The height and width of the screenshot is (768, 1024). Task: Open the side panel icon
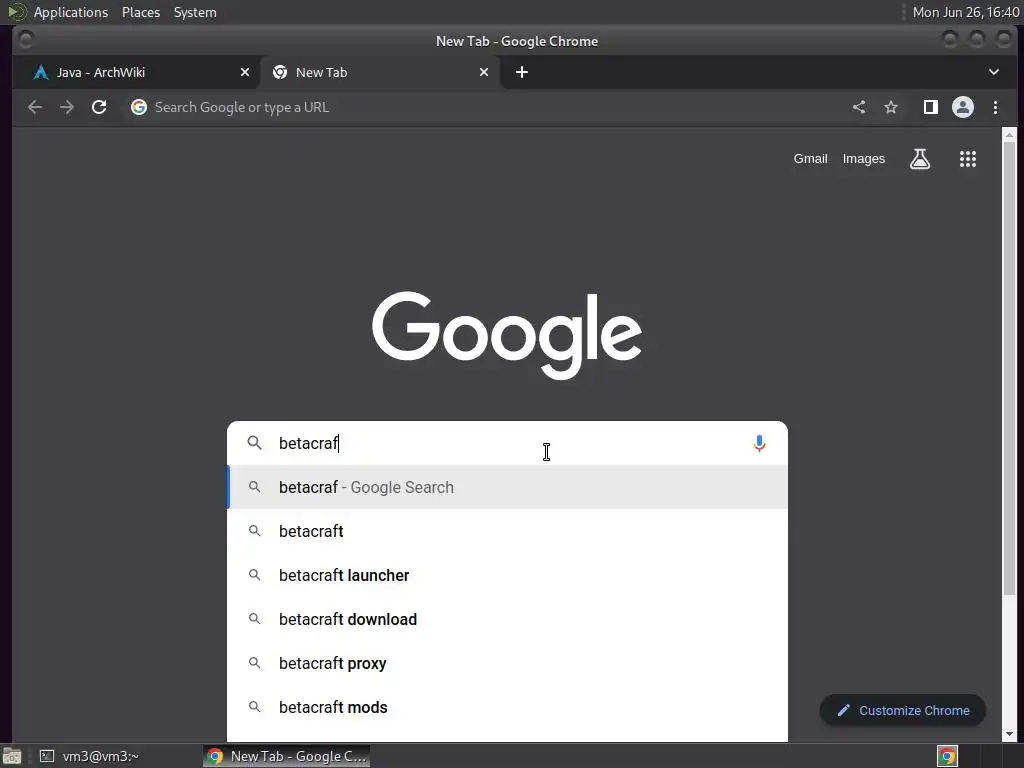(931, 107)
